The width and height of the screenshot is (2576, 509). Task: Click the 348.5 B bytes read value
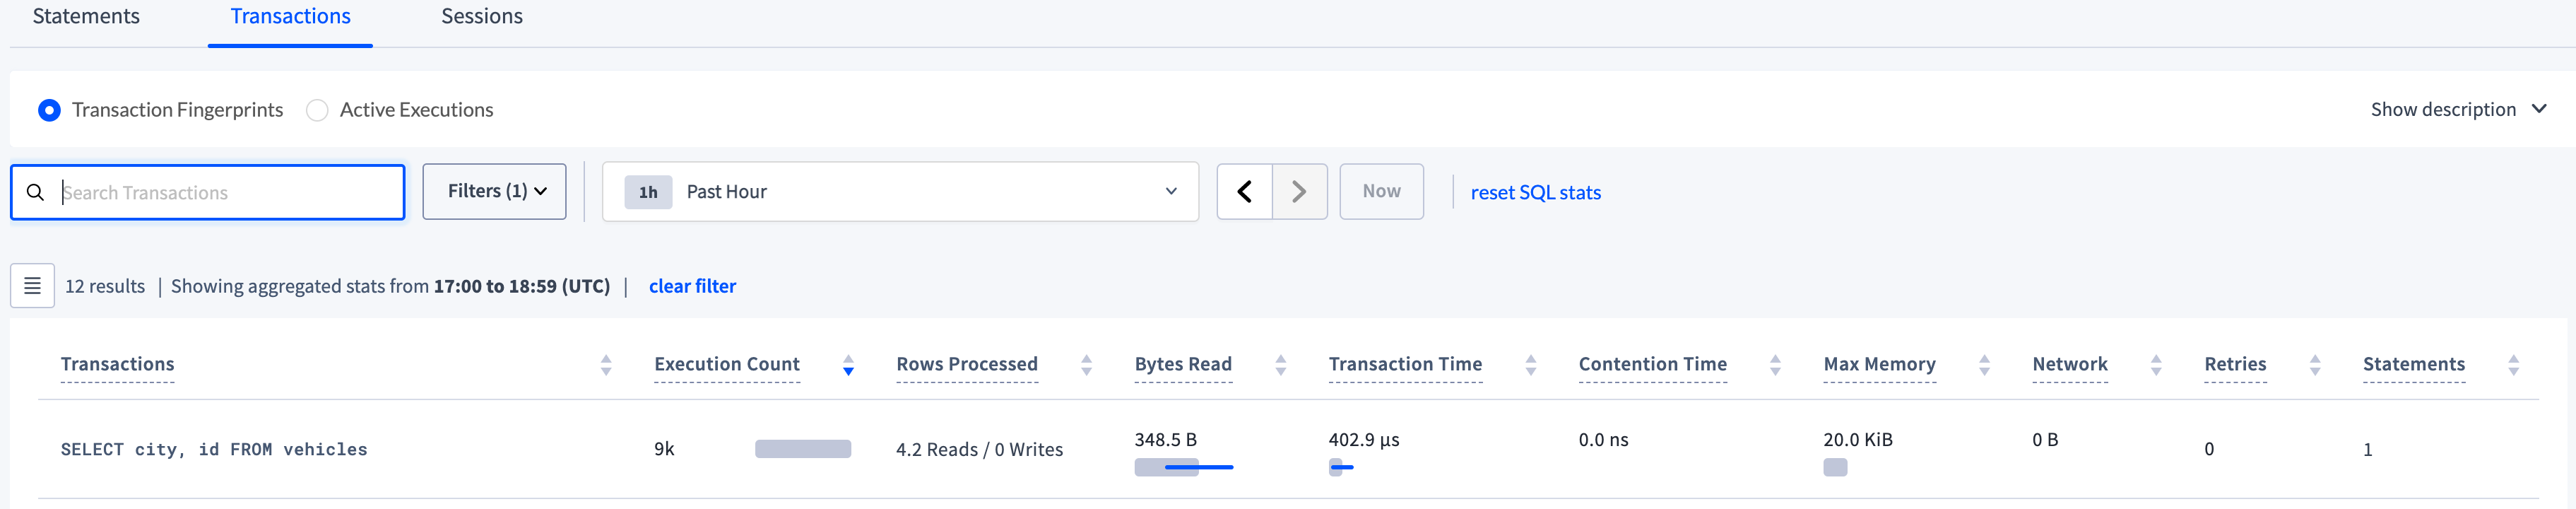pos(1165,439)
